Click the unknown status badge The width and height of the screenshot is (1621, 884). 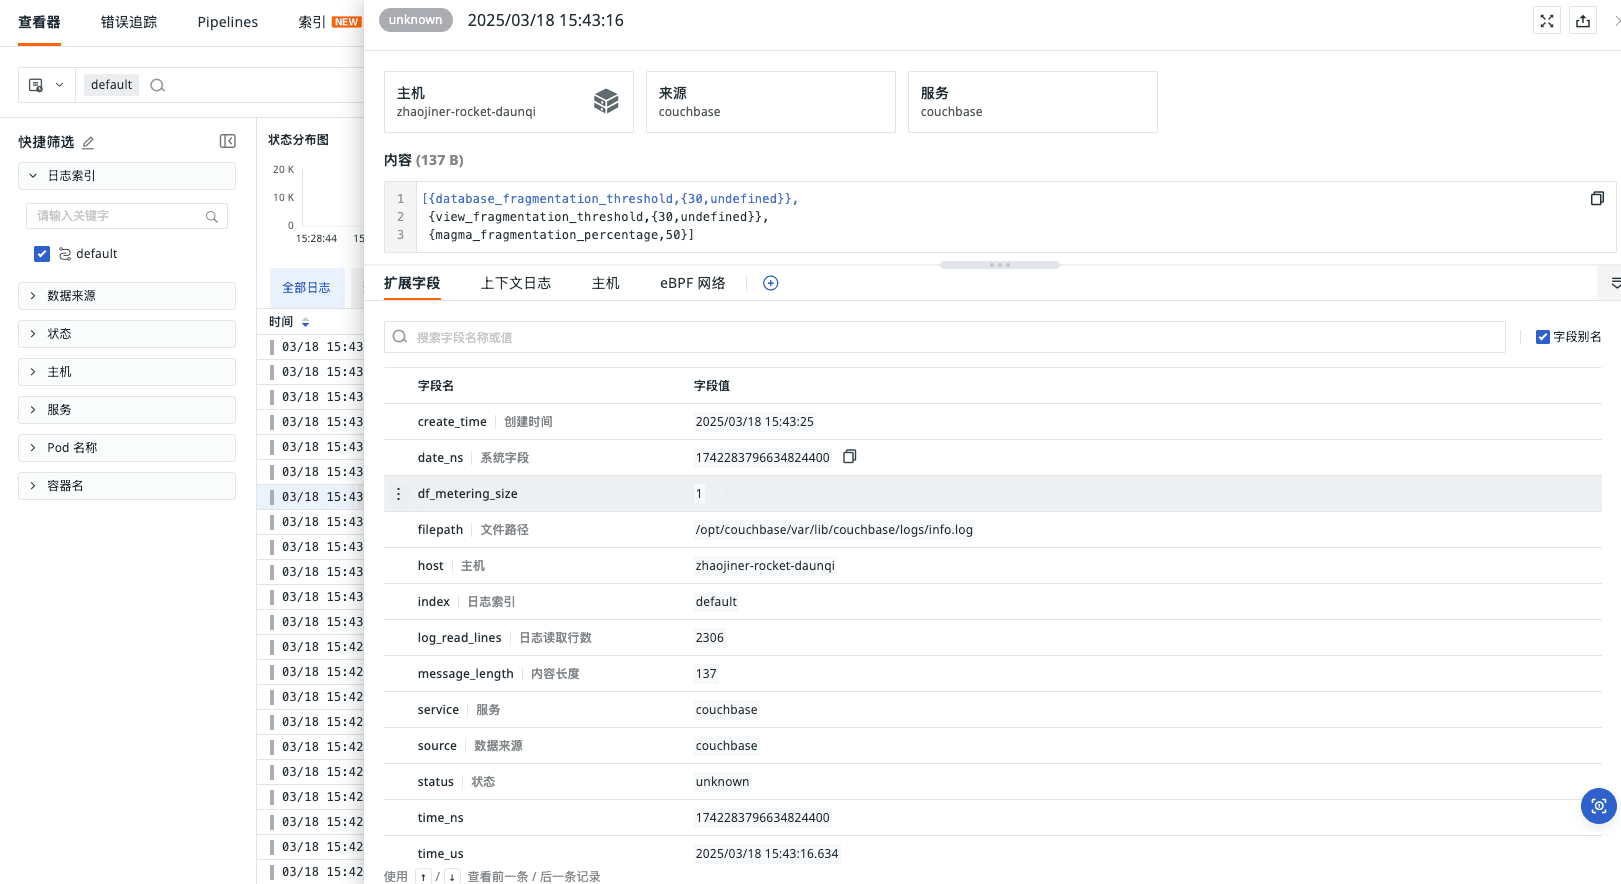click(x=416, y=20)
